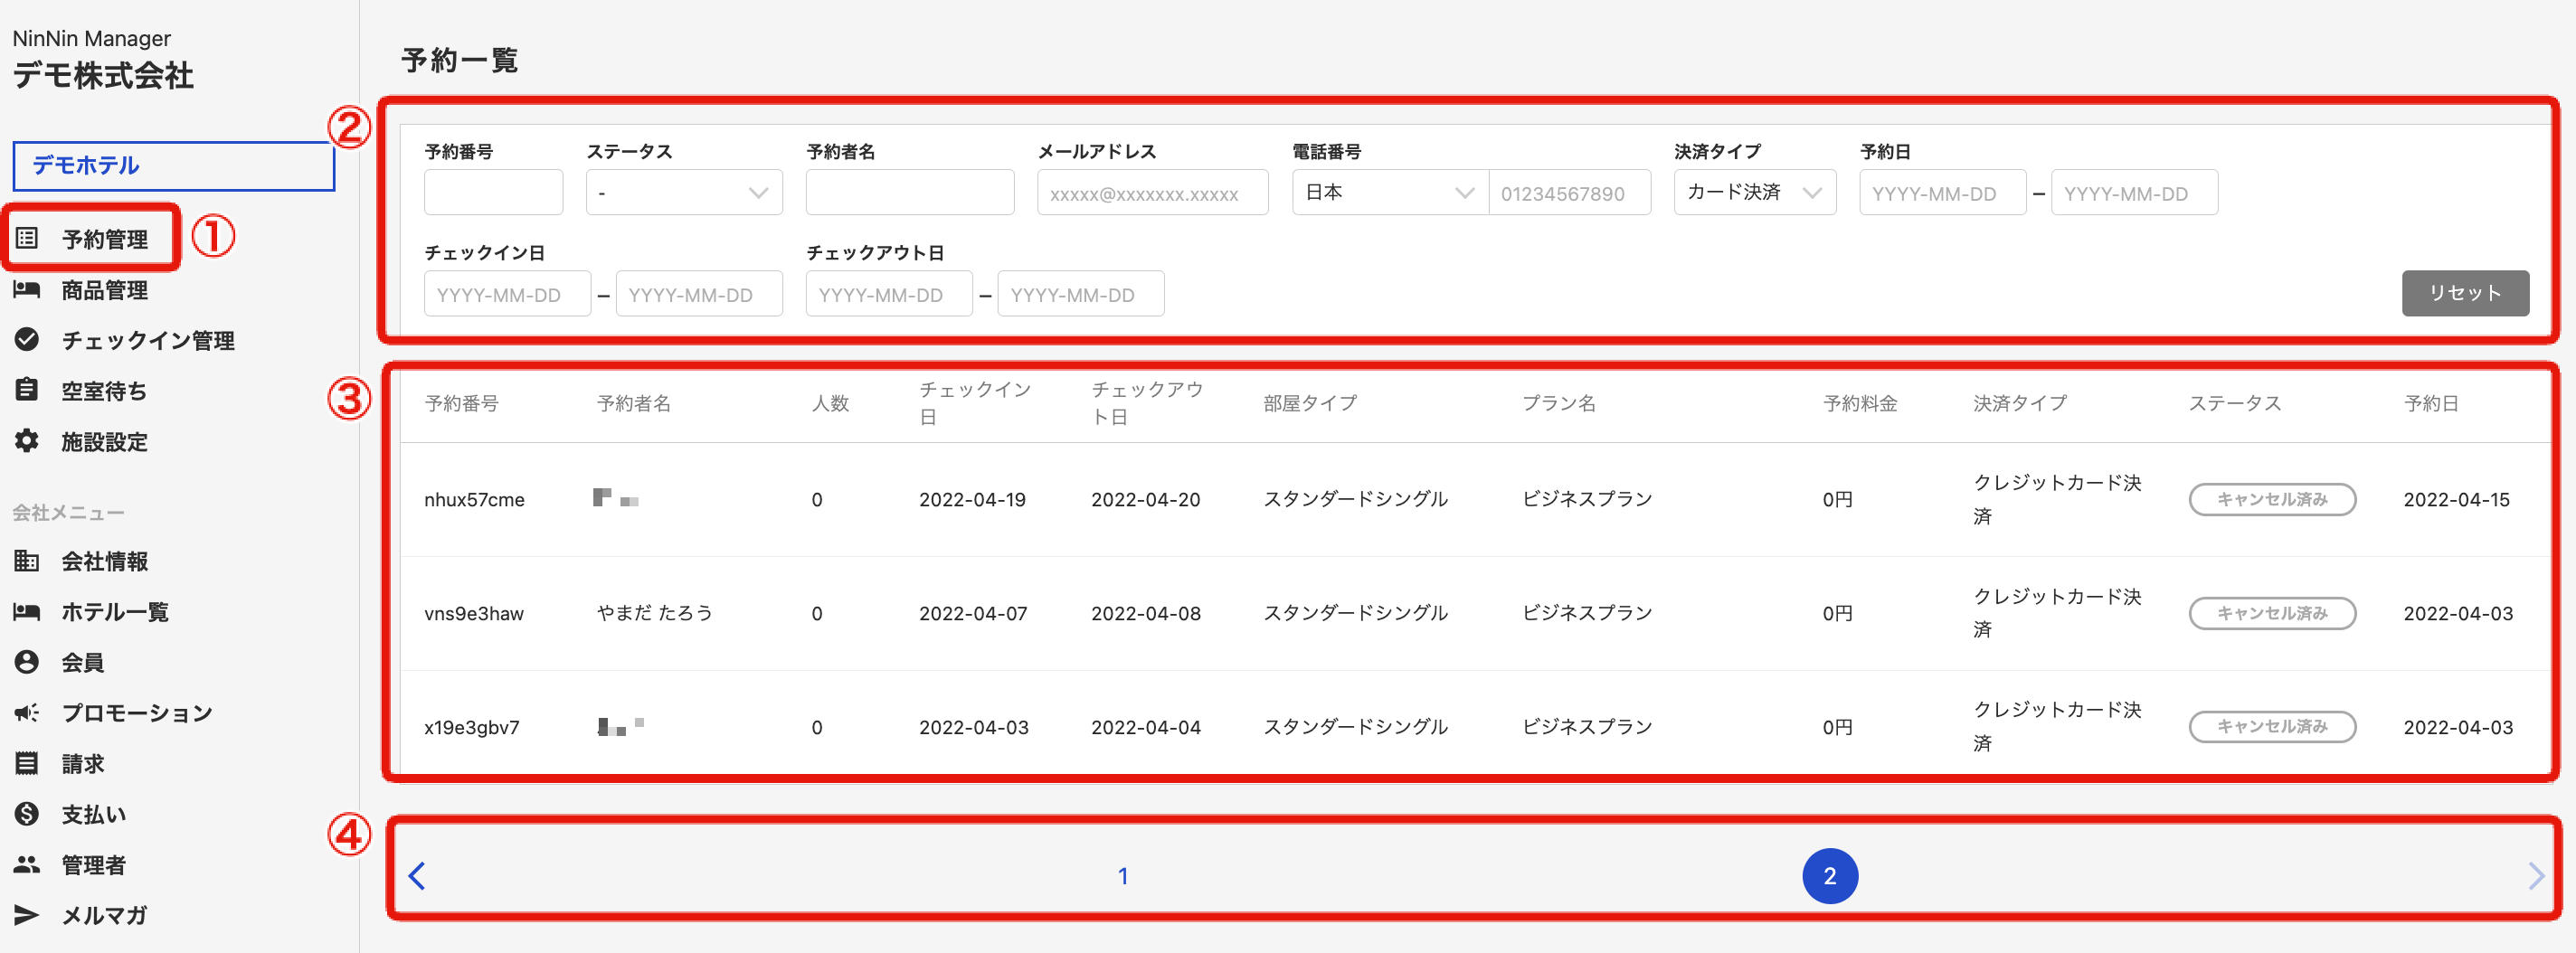
Task: Click the メルマガ paper plane icon
Action: (x=27, y=914)
